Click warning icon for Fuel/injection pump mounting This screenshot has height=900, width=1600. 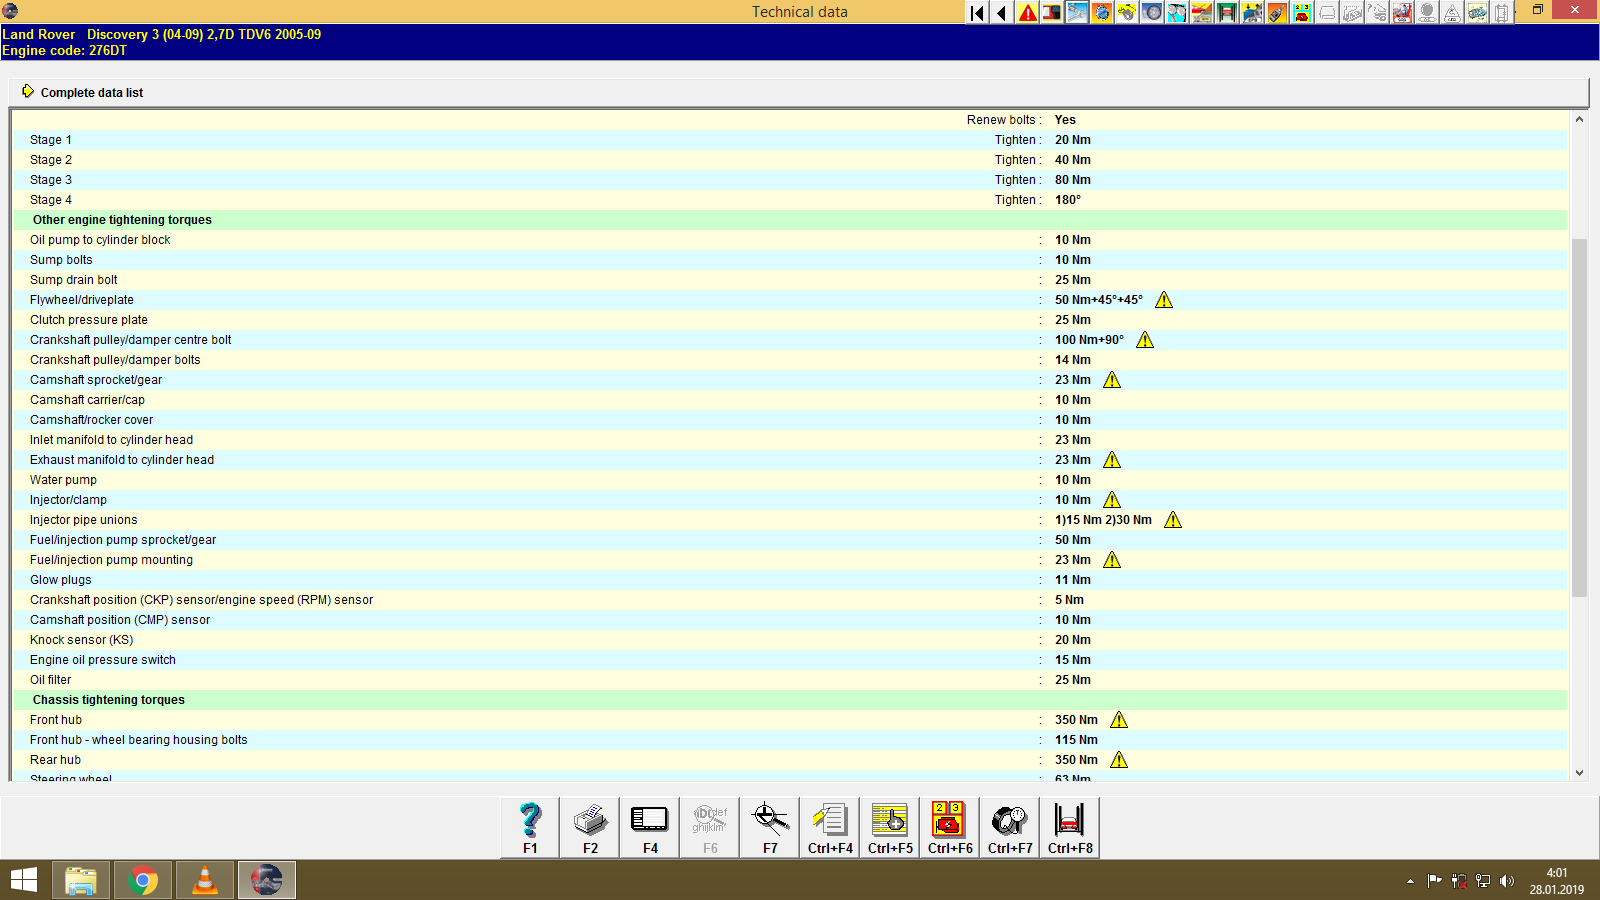[1112, 560]
